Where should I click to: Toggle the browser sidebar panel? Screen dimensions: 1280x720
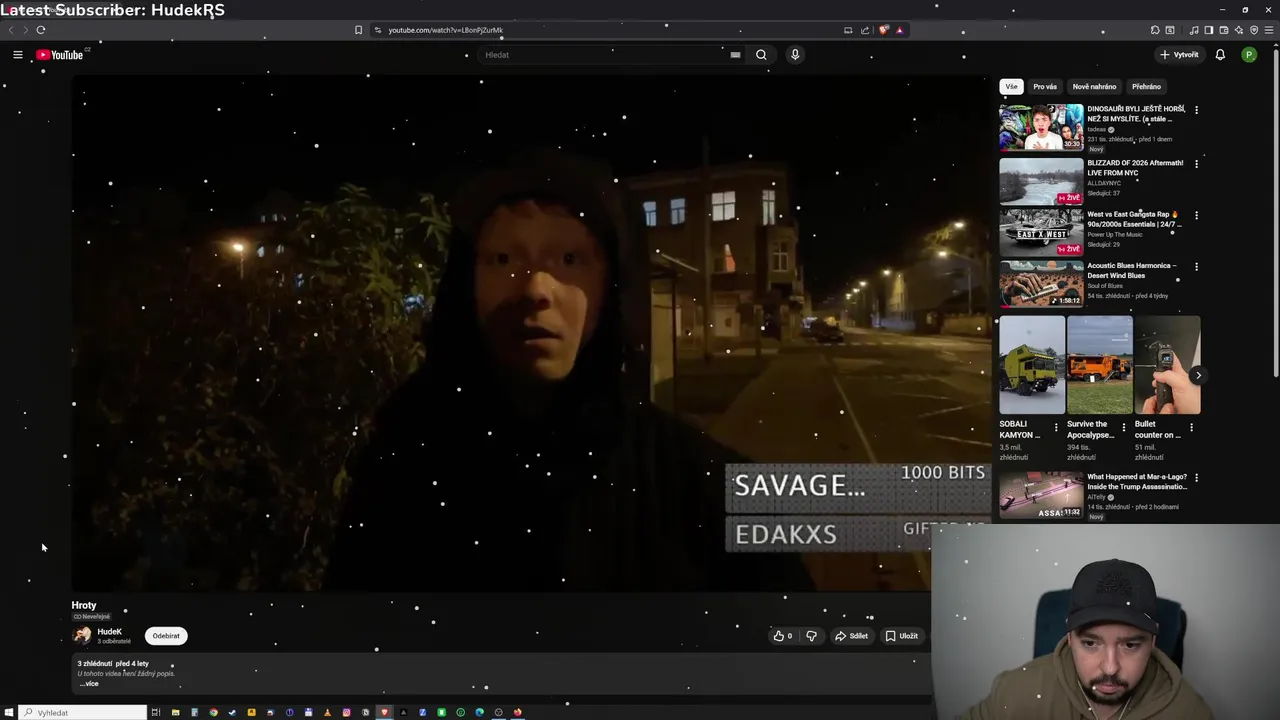pyautogui.click(x=1209, y=30)
